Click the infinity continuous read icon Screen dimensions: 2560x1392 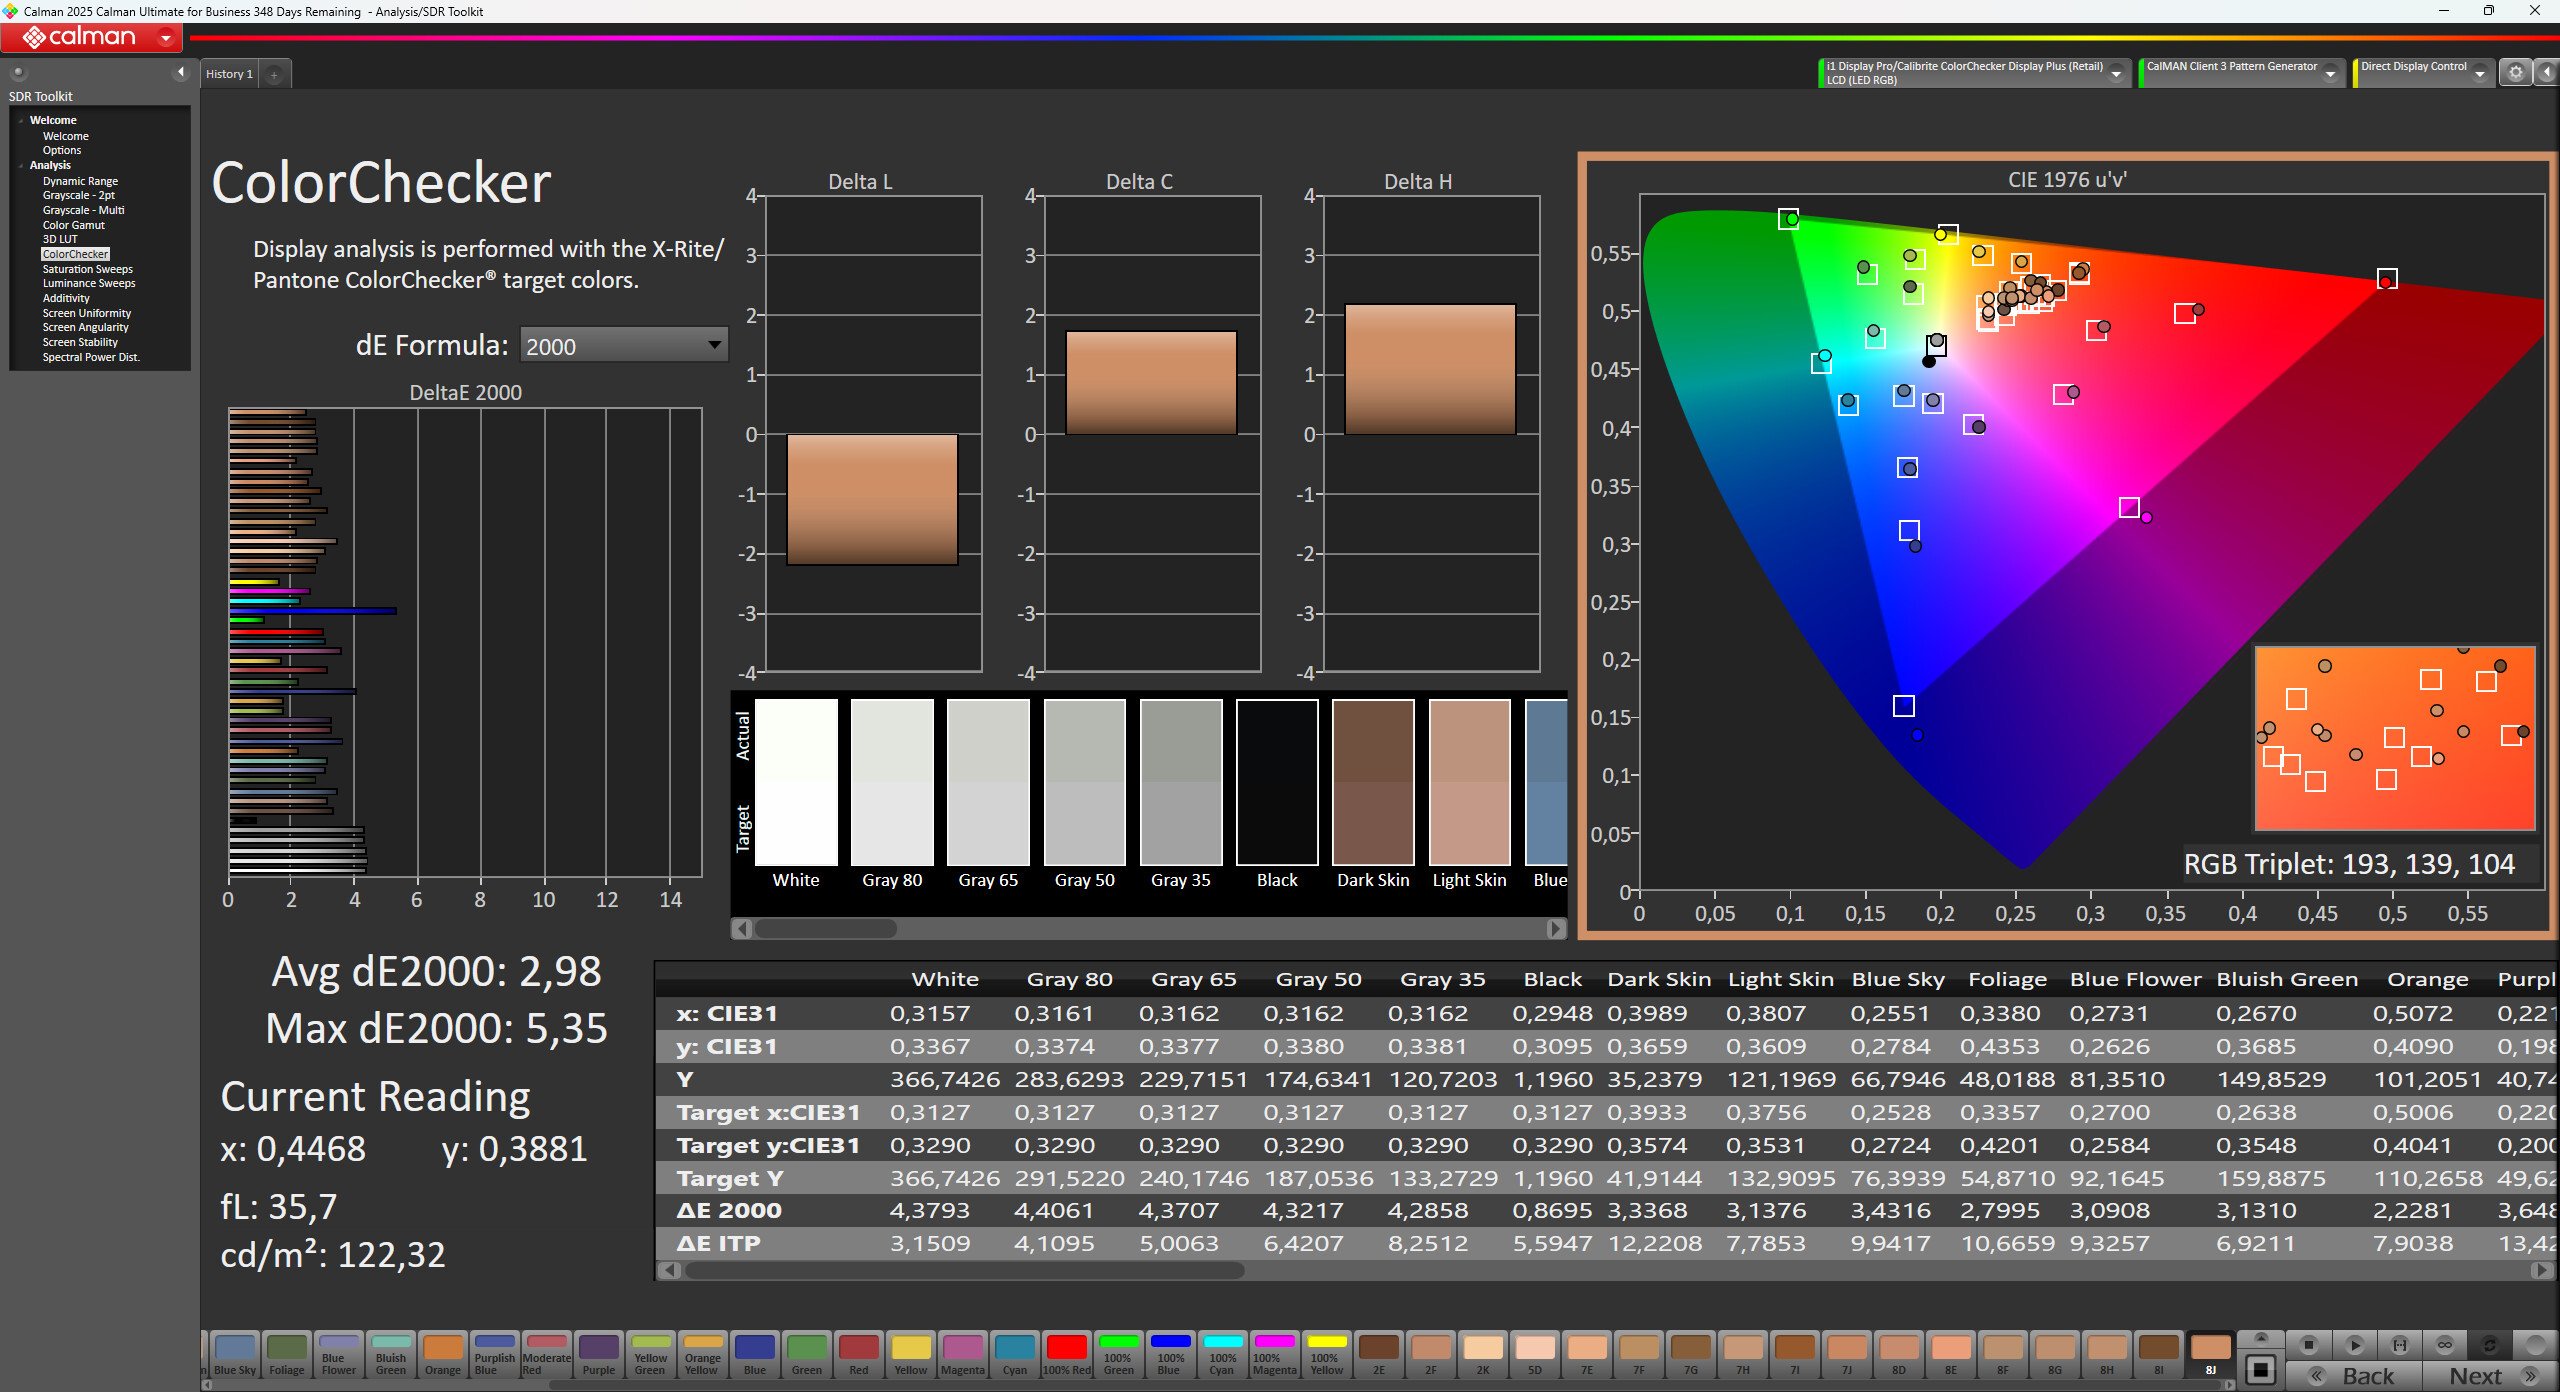coord(2445,1345)
